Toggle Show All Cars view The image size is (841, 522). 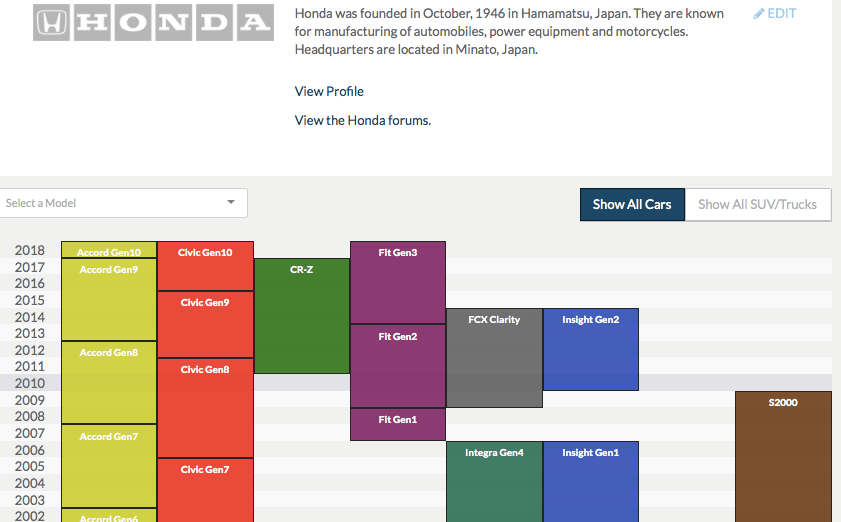(x=631, y=204)
